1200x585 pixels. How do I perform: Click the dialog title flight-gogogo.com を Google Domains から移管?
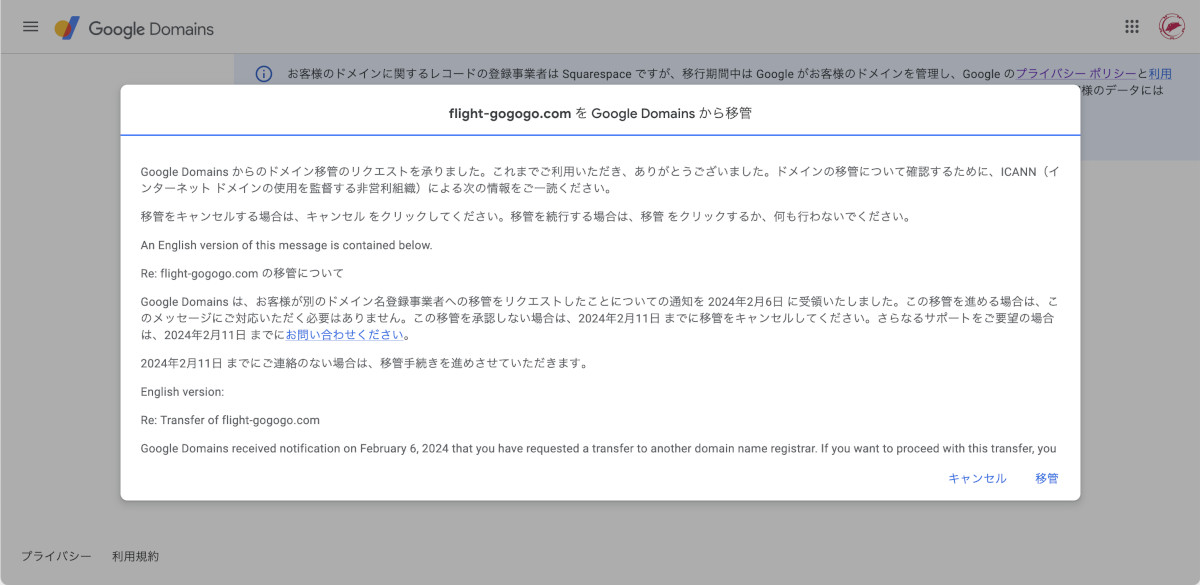[x=600, y=113]
